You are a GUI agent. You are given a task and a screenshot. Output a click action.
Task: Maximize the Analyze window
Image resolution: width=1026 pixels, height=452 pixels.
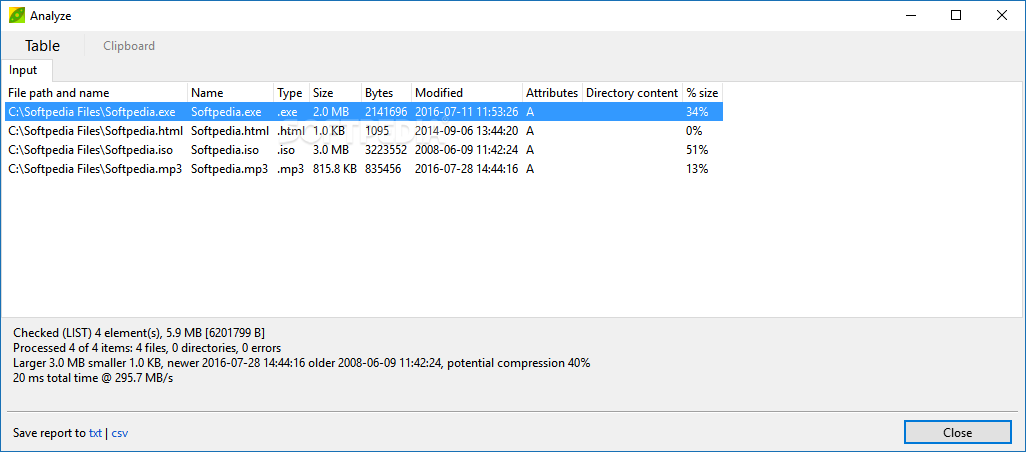pyautogui.click(x=956, y=15)
